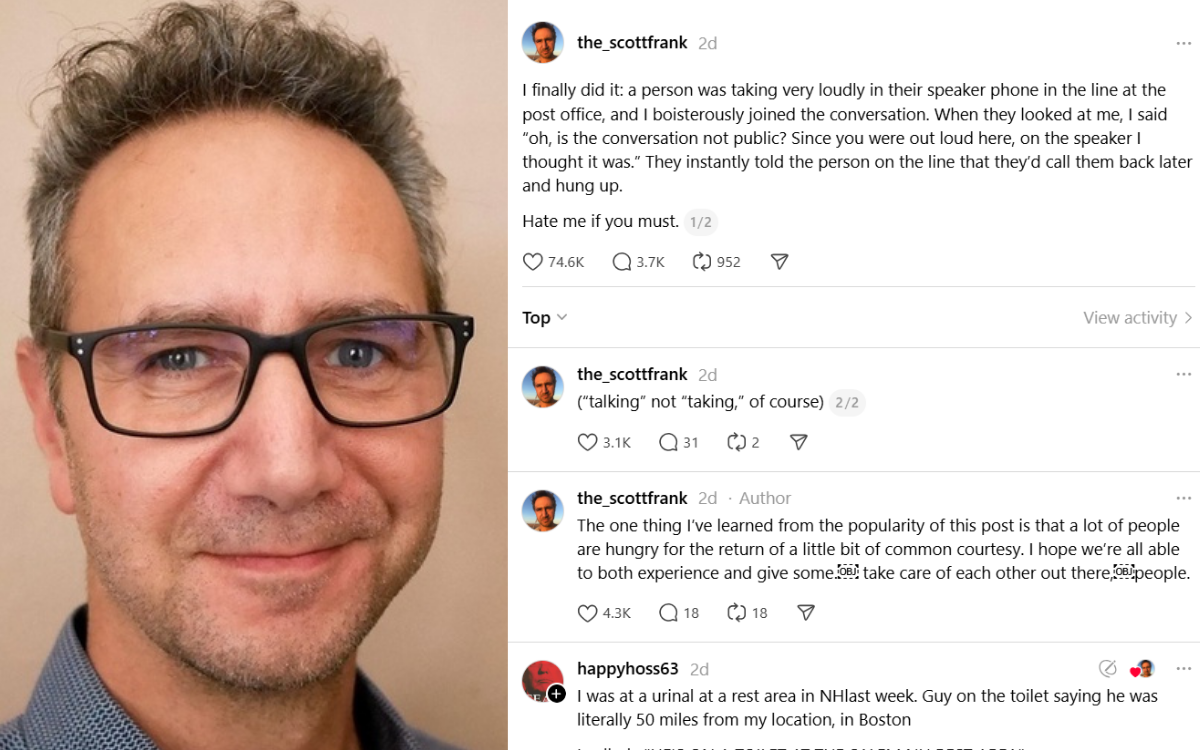This screenshot has height=750, width=1200.
Task: Like the common courtesy author reply
Action: point(604,613)
